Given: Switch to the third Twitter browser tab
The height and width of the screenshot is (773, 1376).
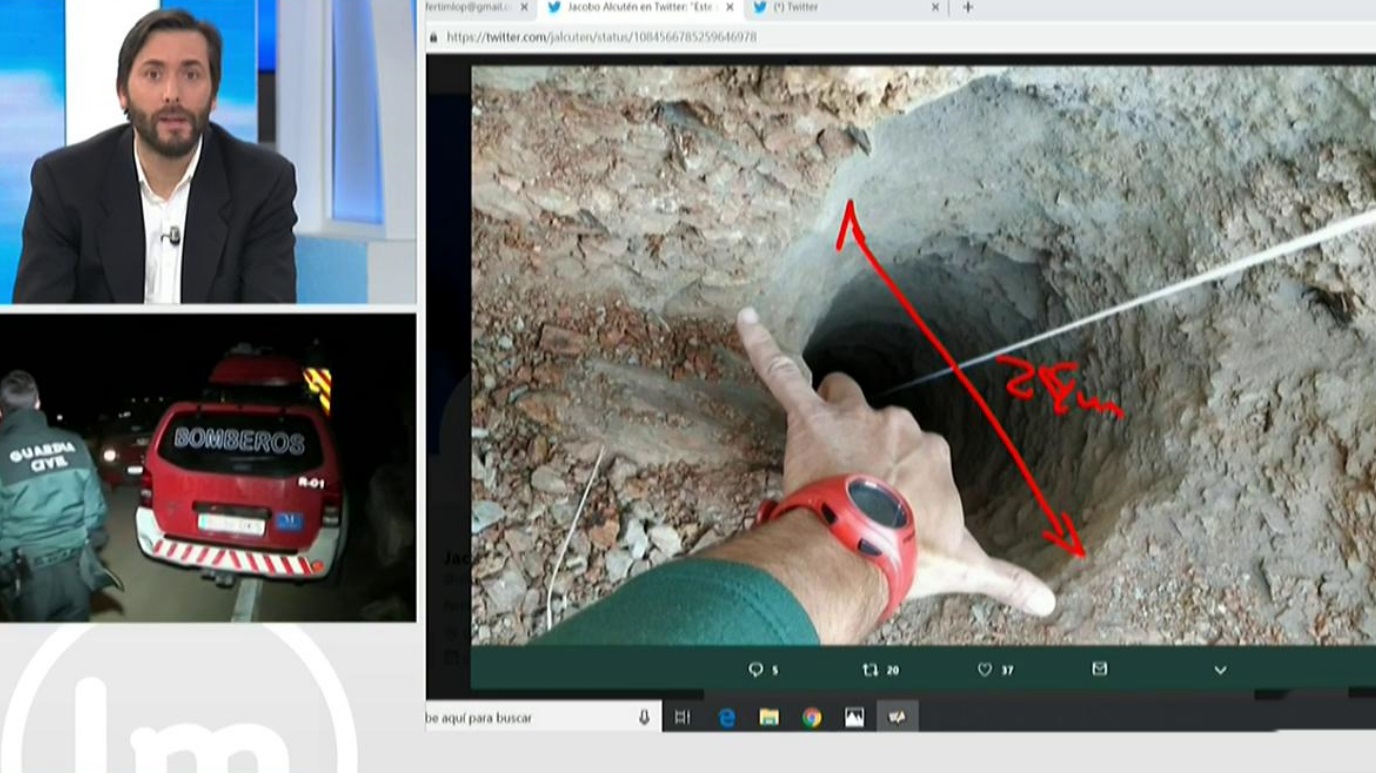Looking at the screenshot, I should (840, 8).
